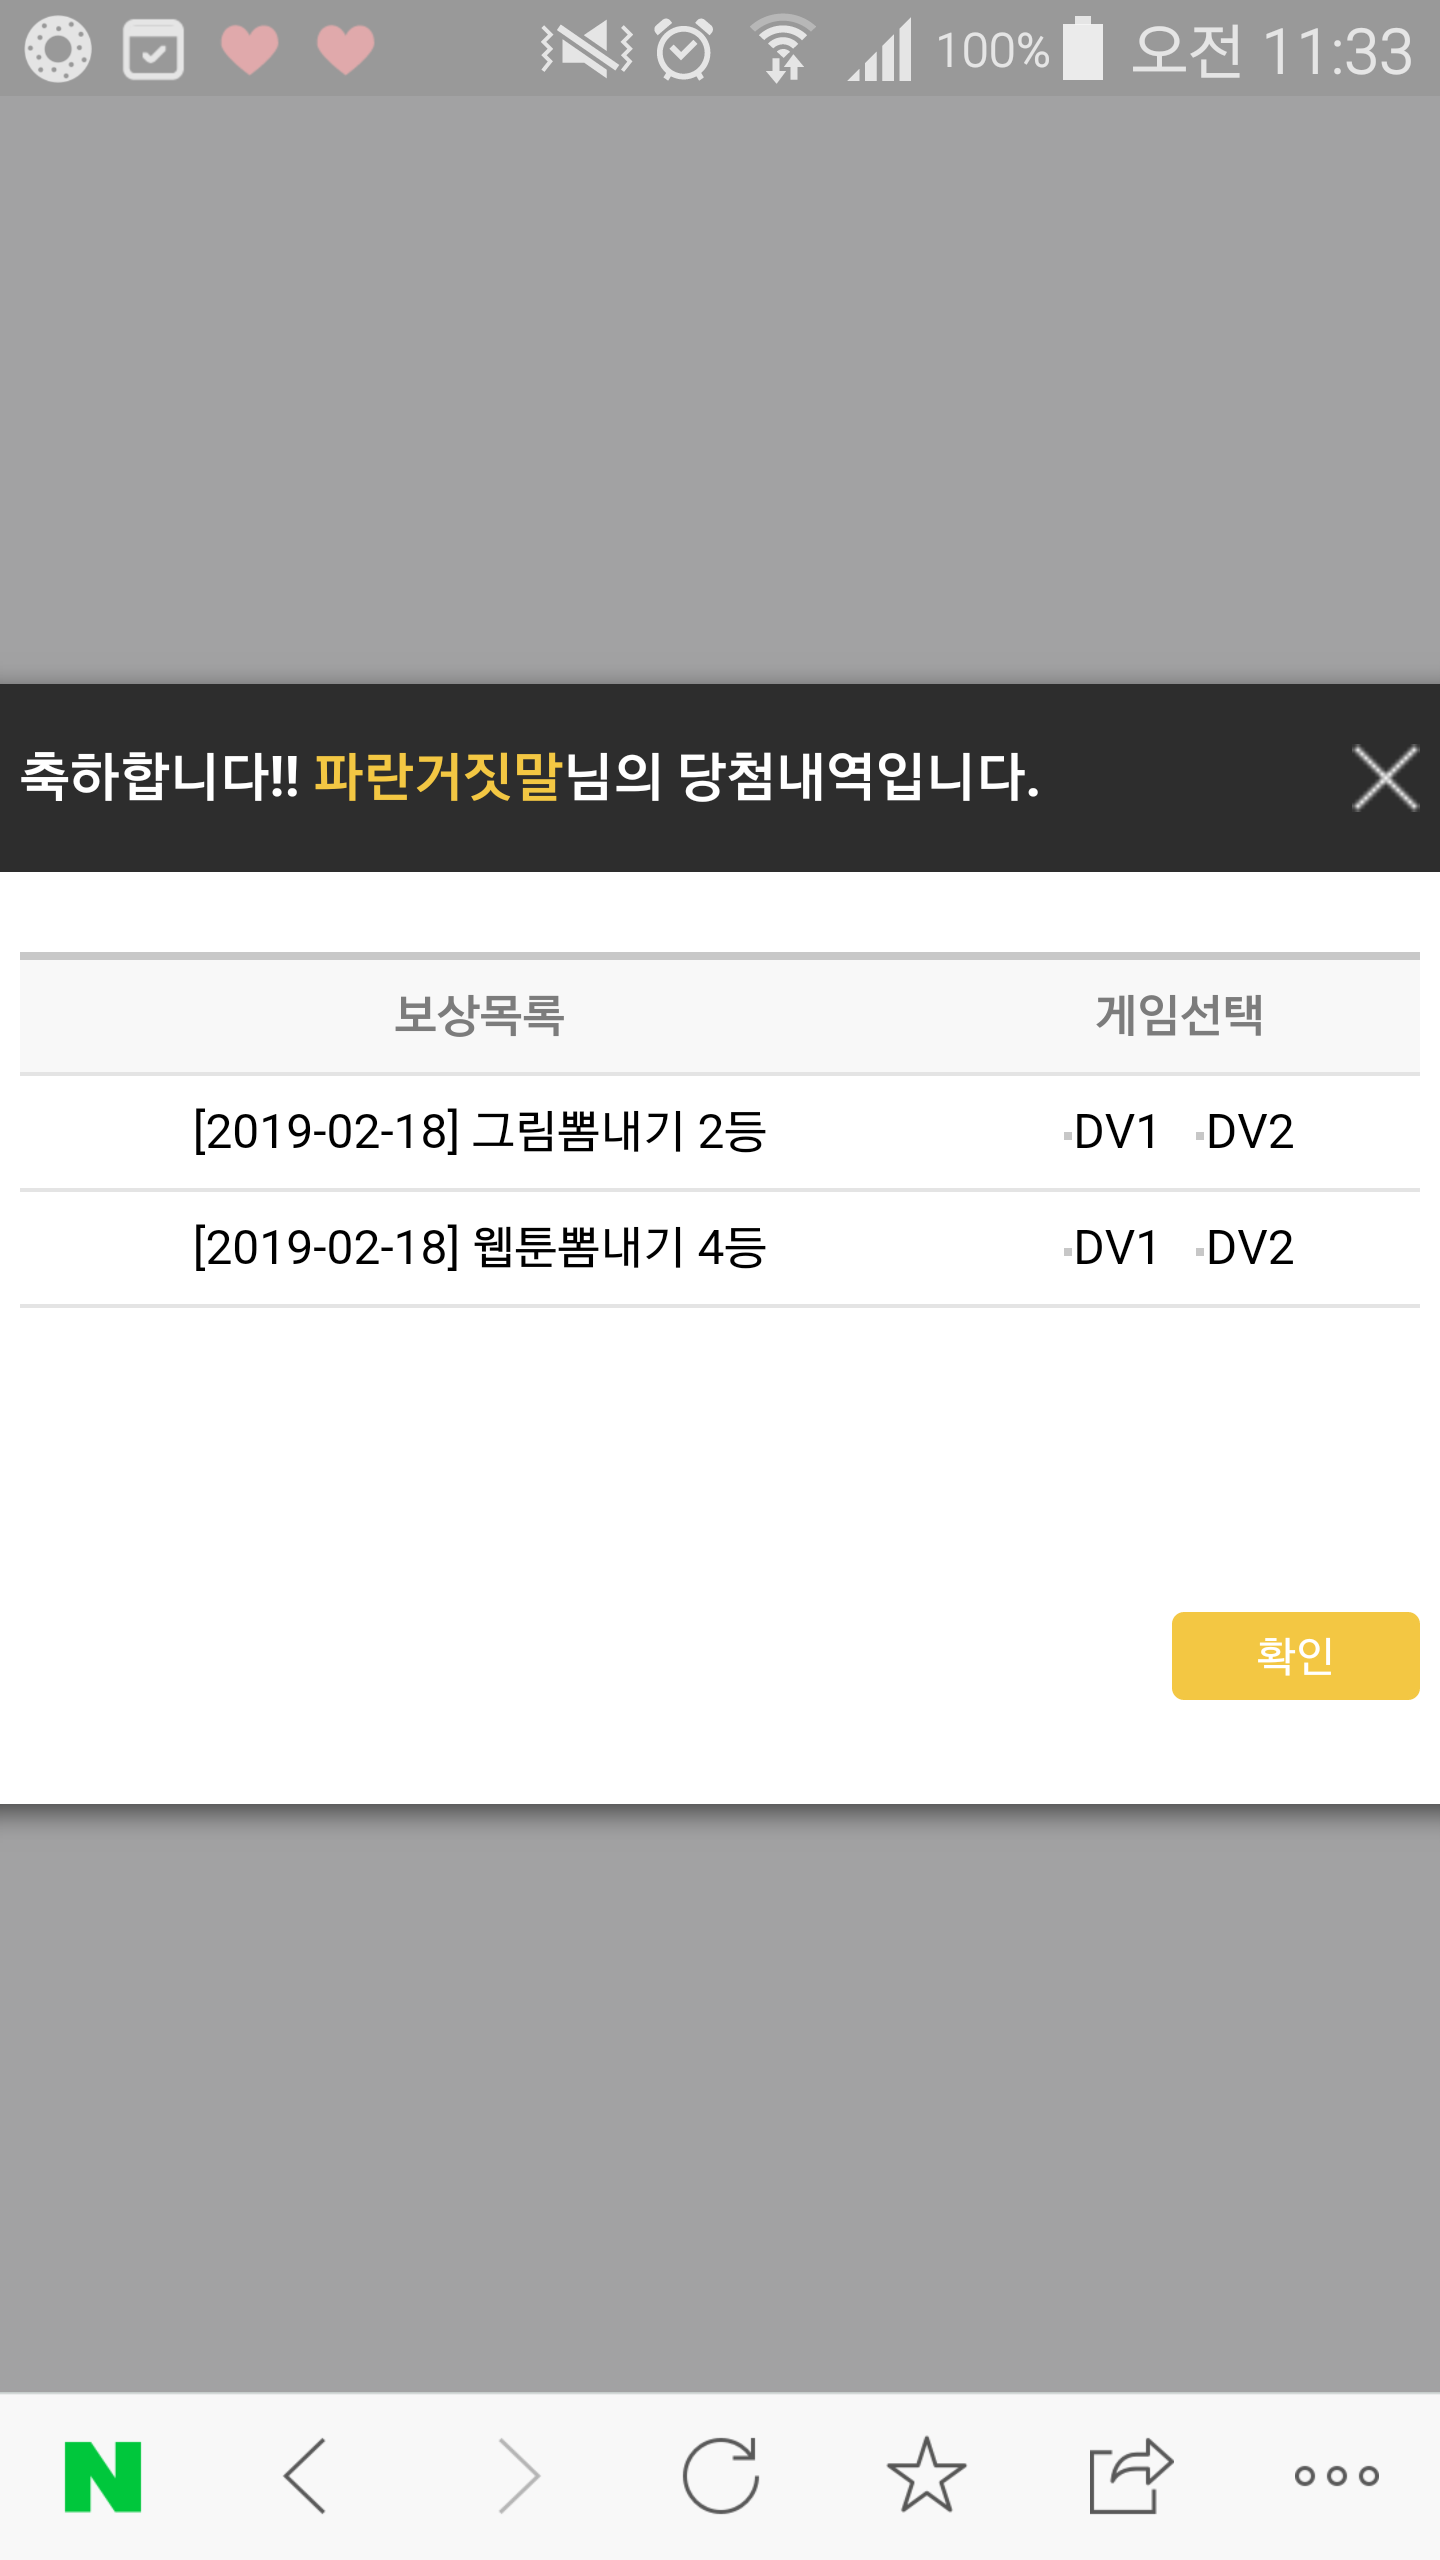The image size is (1440, 2560).
Task: Tap the 게임선택 column header
Action: point(1179,1015)
